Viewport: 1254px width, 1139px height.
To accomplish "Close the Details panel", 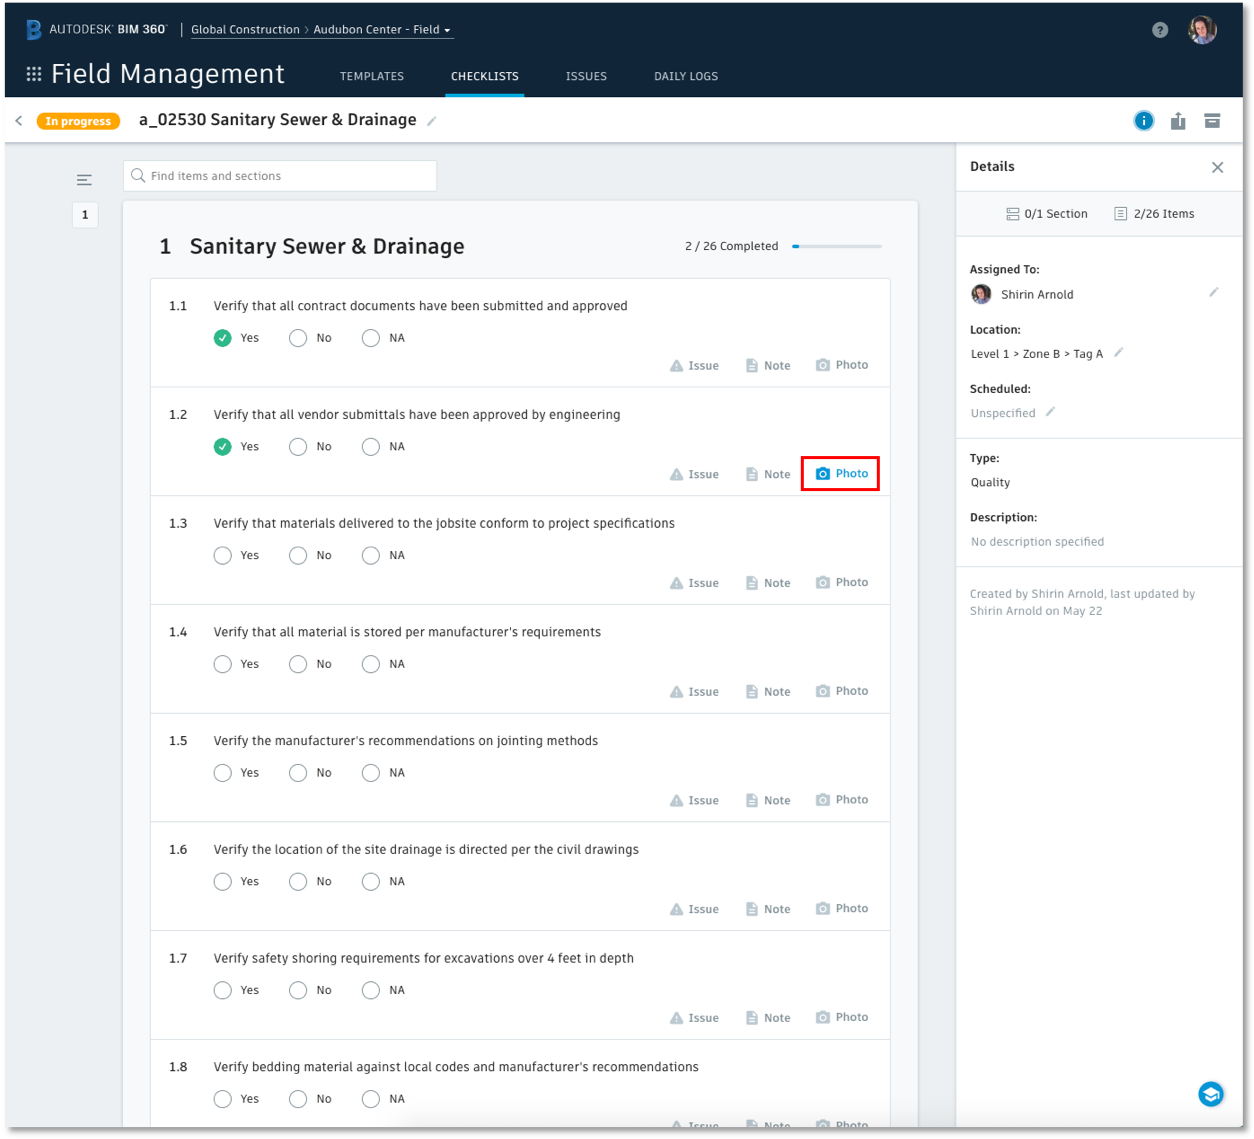I will coord(1217,167).
